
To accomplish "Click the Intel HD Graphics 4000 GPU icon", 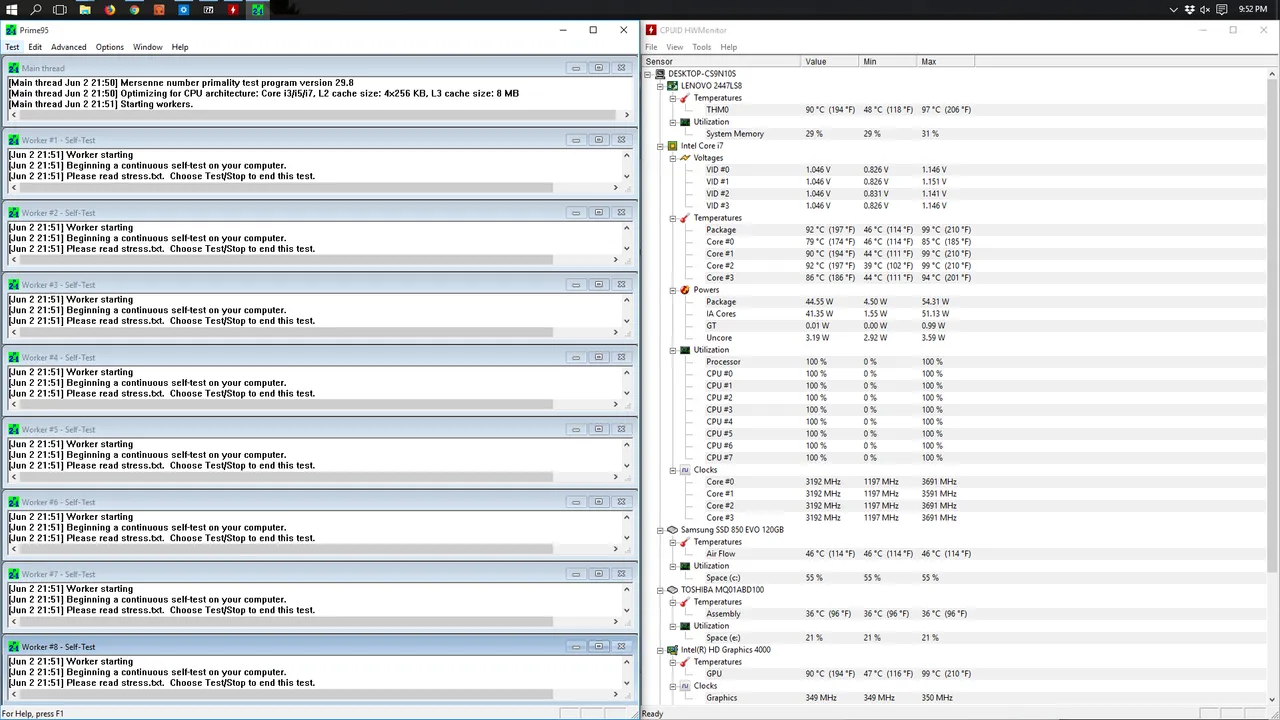I will pyautogui.click(x=673, y=650).
